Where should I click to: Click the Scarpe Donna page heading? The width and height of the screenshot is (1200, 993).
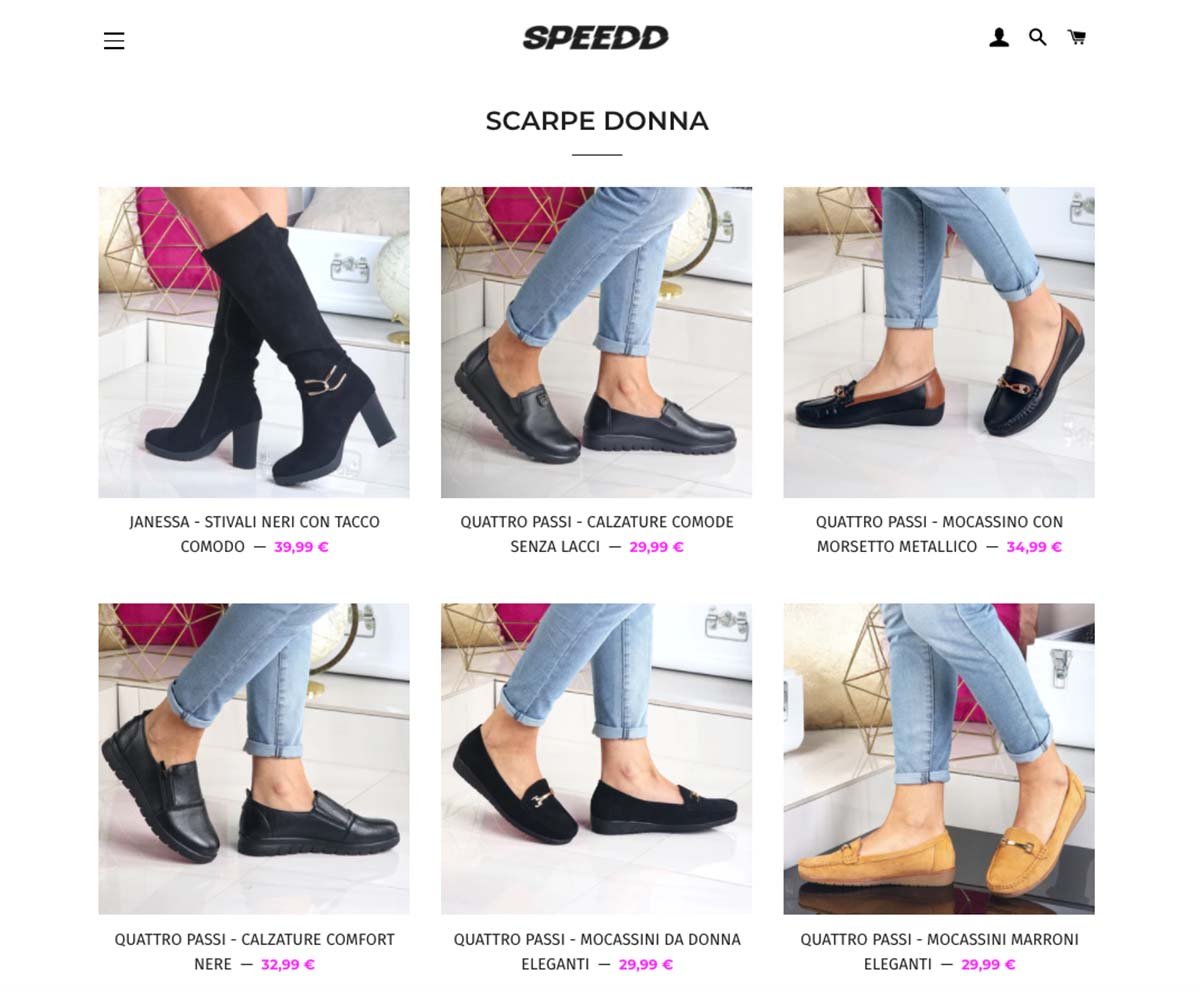(597, 121)
